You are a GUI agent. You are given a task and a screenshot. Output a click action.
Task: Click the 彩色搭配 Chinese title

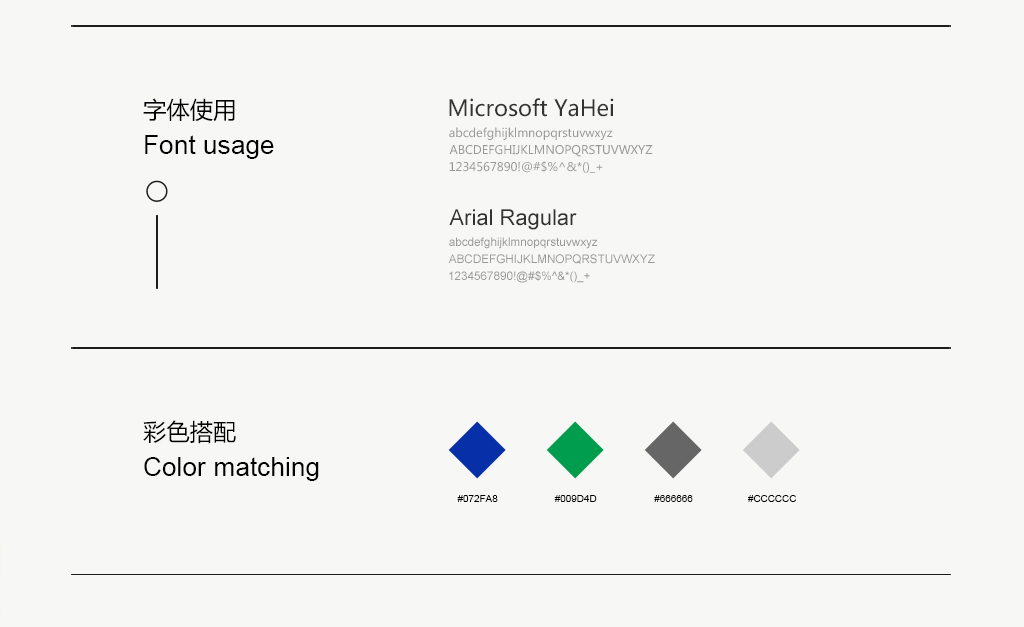(x=189, y=432)
